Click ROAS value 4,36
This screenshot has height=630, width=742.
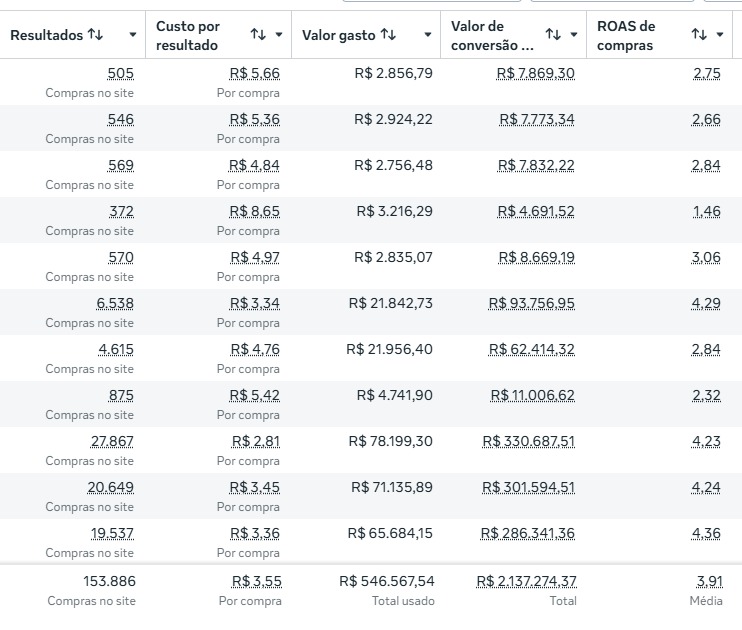point(706,533)
